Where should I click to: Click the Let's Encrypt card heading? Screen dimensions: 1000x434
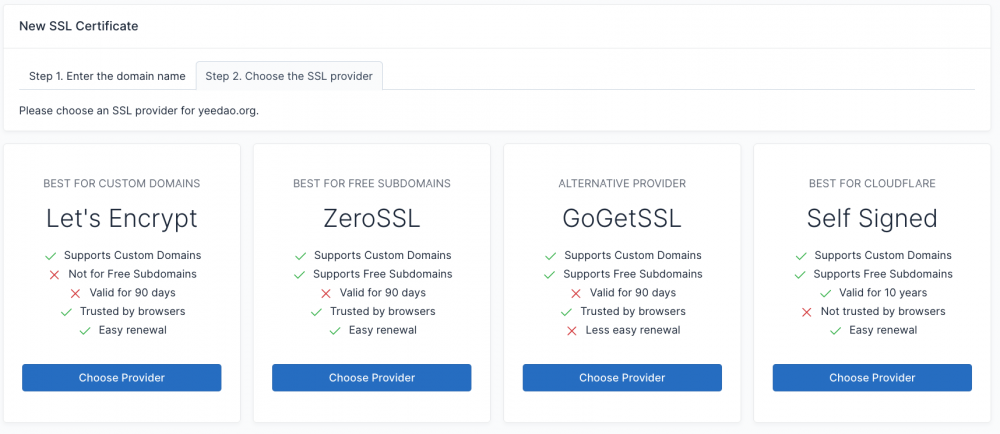[122, 219]
